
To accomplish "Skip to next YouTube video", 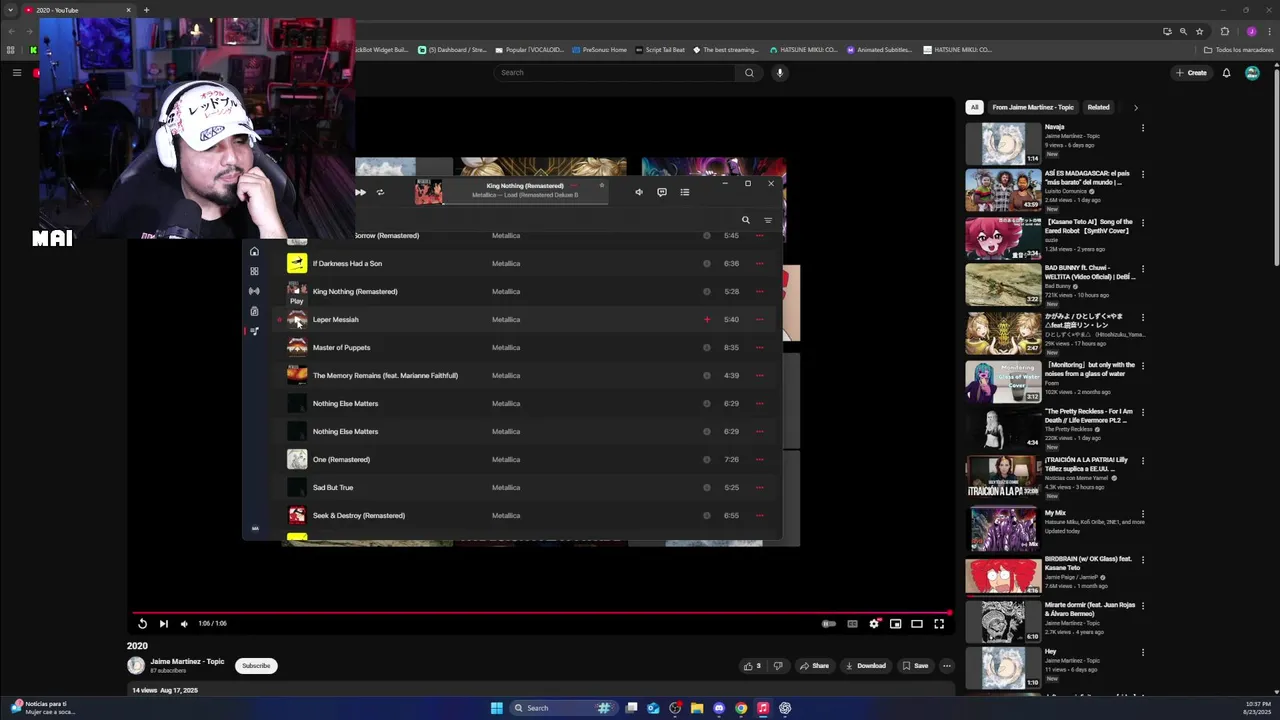I will 164,623.
